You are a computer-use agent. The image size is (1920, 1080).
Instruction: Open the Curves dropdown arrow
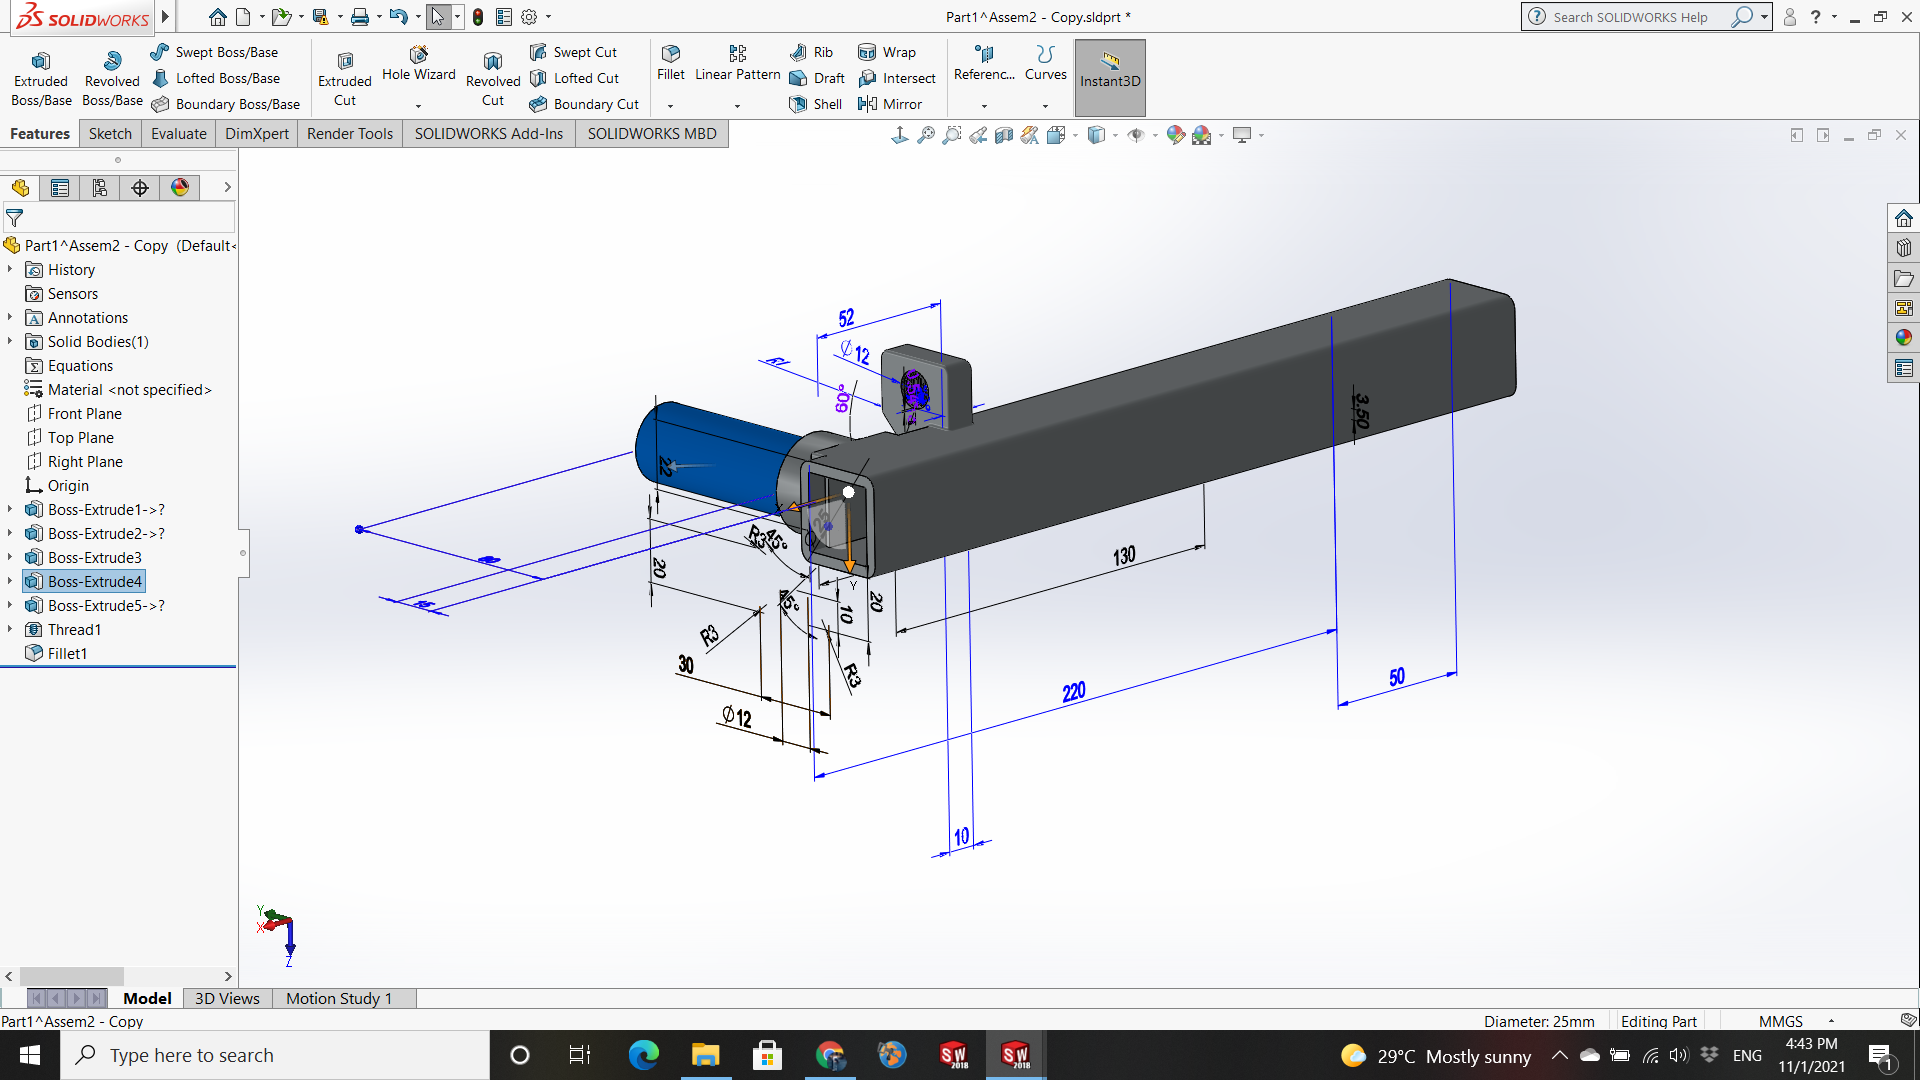coord(1046,106)
